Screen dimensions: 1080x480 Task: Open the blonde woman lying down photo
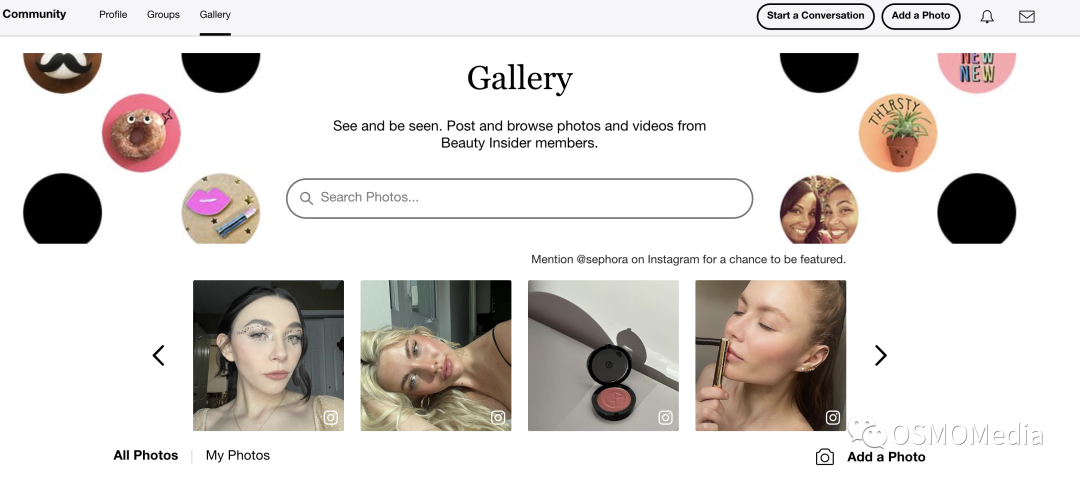436,355
